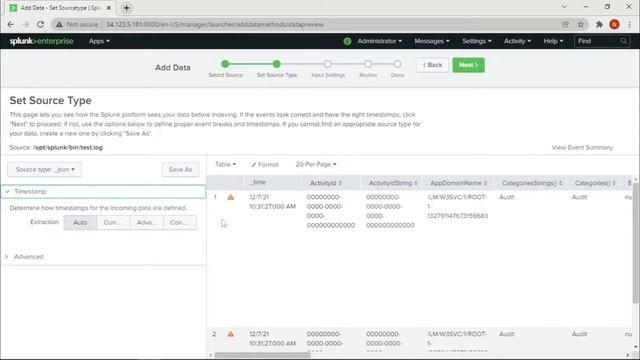
Task: Sort by ActivityId column arrows
Action: click(340, 183)
